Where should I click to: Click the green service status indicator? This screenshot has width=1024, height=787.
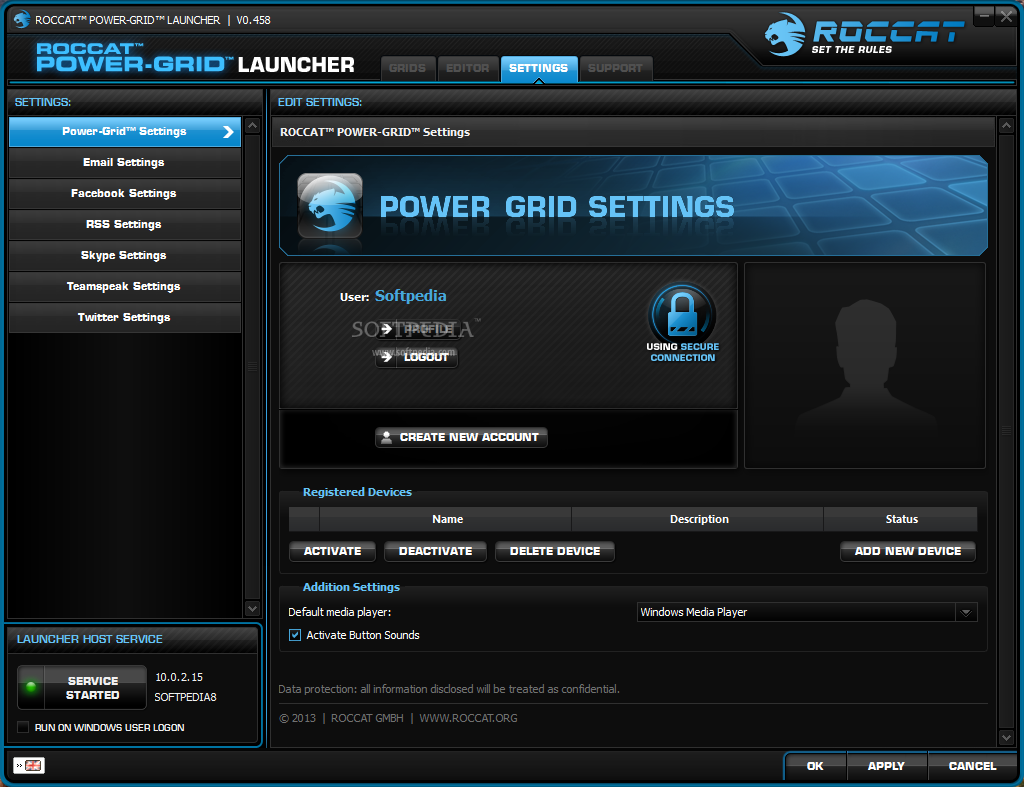31,687
